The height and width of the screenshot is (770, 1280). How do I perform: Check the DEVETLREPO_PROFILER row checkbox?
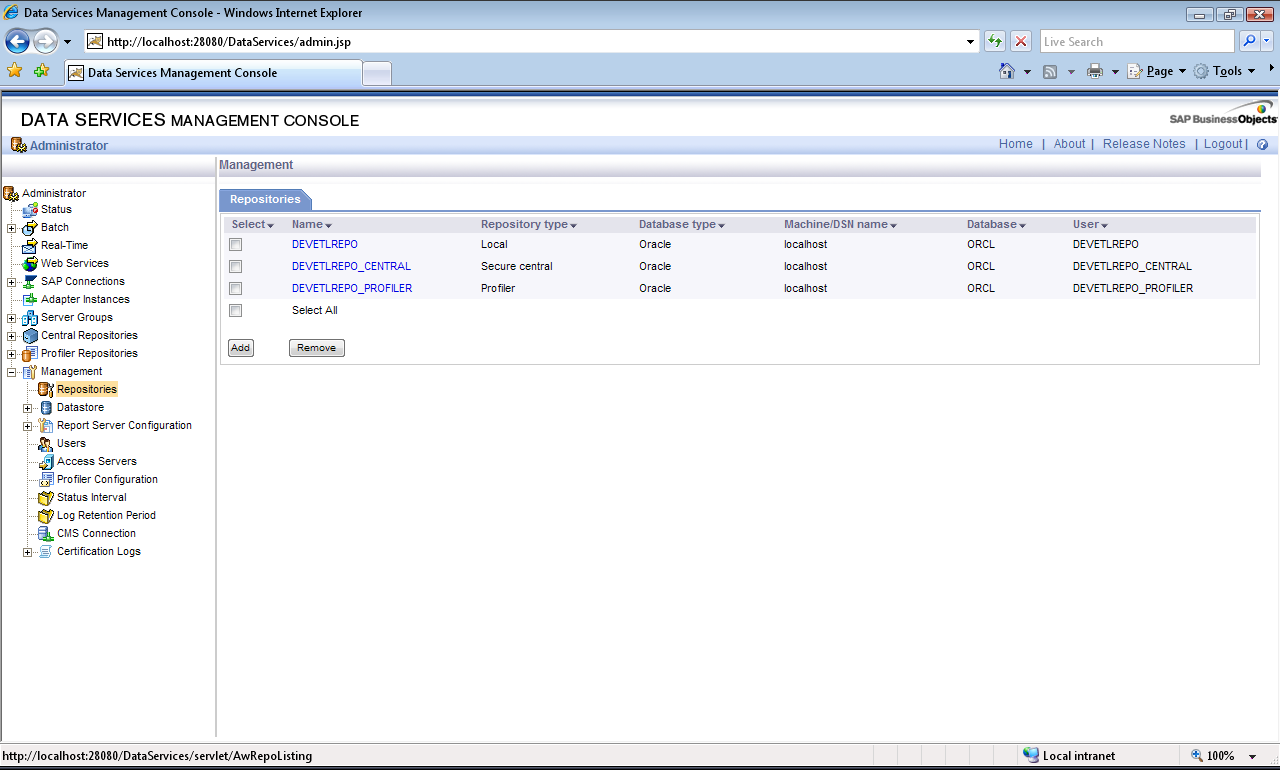click(236, 289)
